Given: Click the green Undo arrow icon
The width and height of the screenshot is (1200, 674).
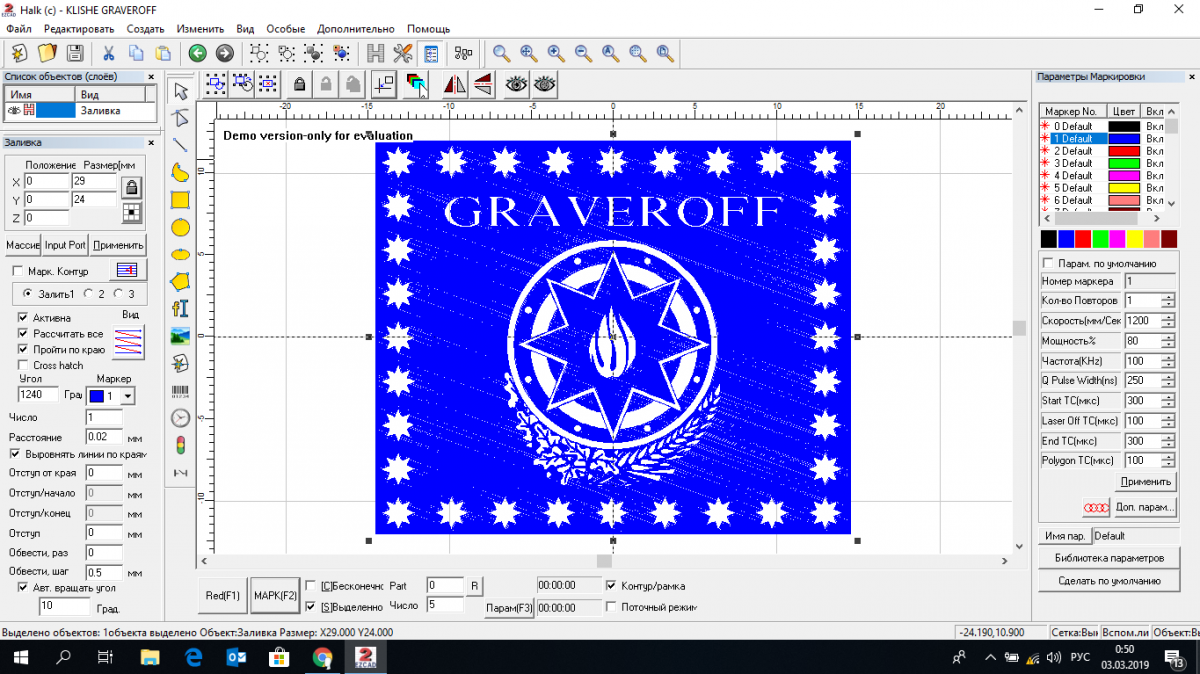Looking at the screenshot, I should [x=197, y=53].
